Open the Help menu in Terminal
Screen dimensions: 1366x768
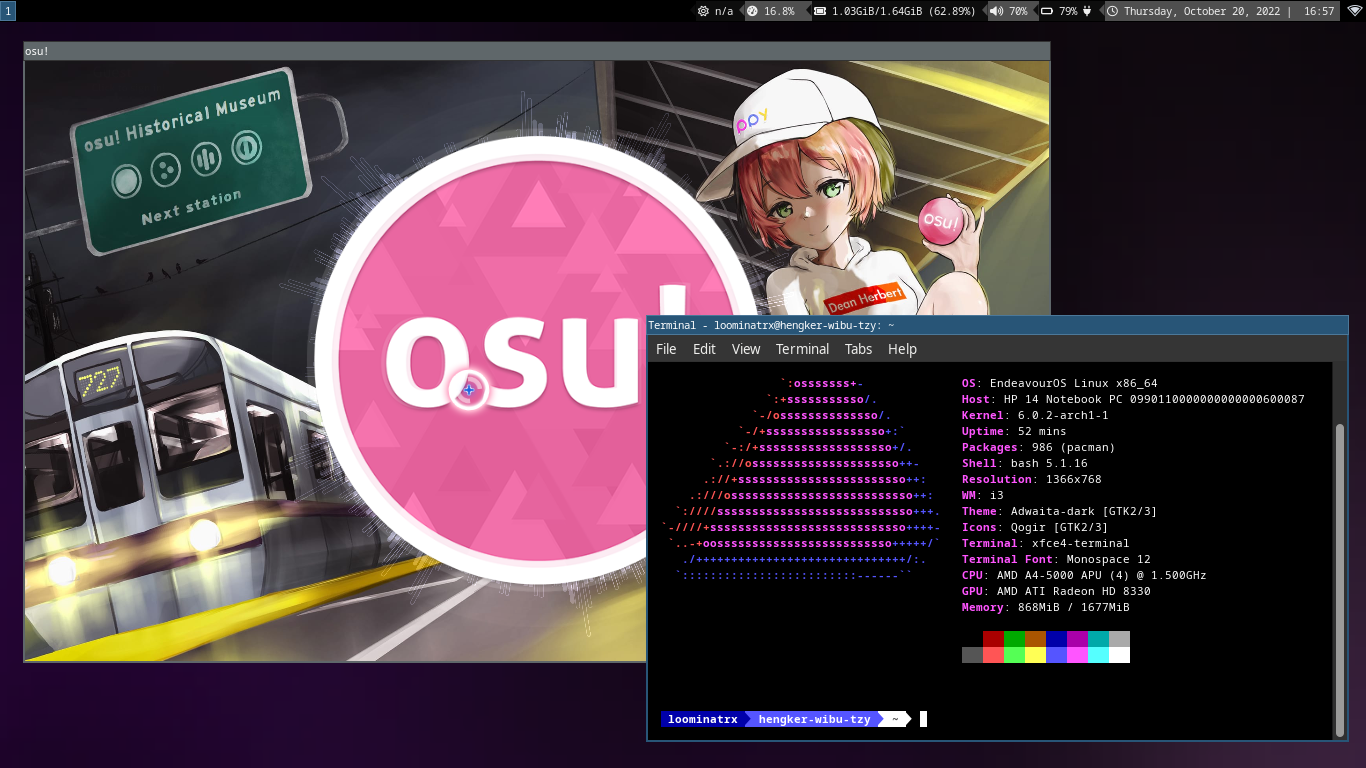pyautogui.click(x=902, y=349)
